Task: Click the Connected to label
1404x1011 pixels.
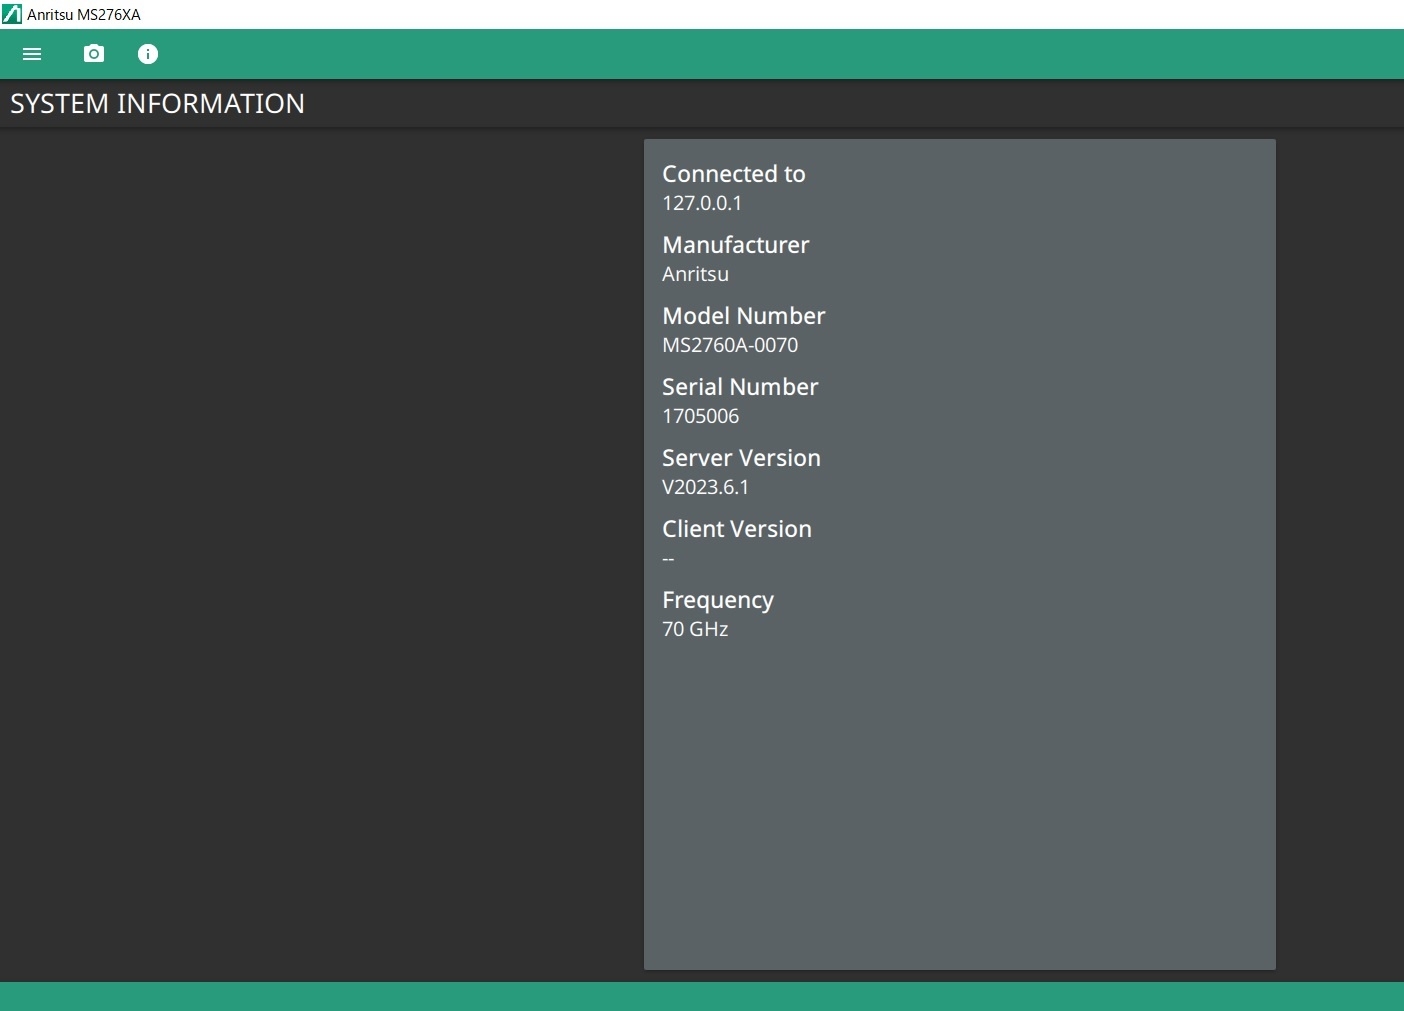Action: pos(734,174)
